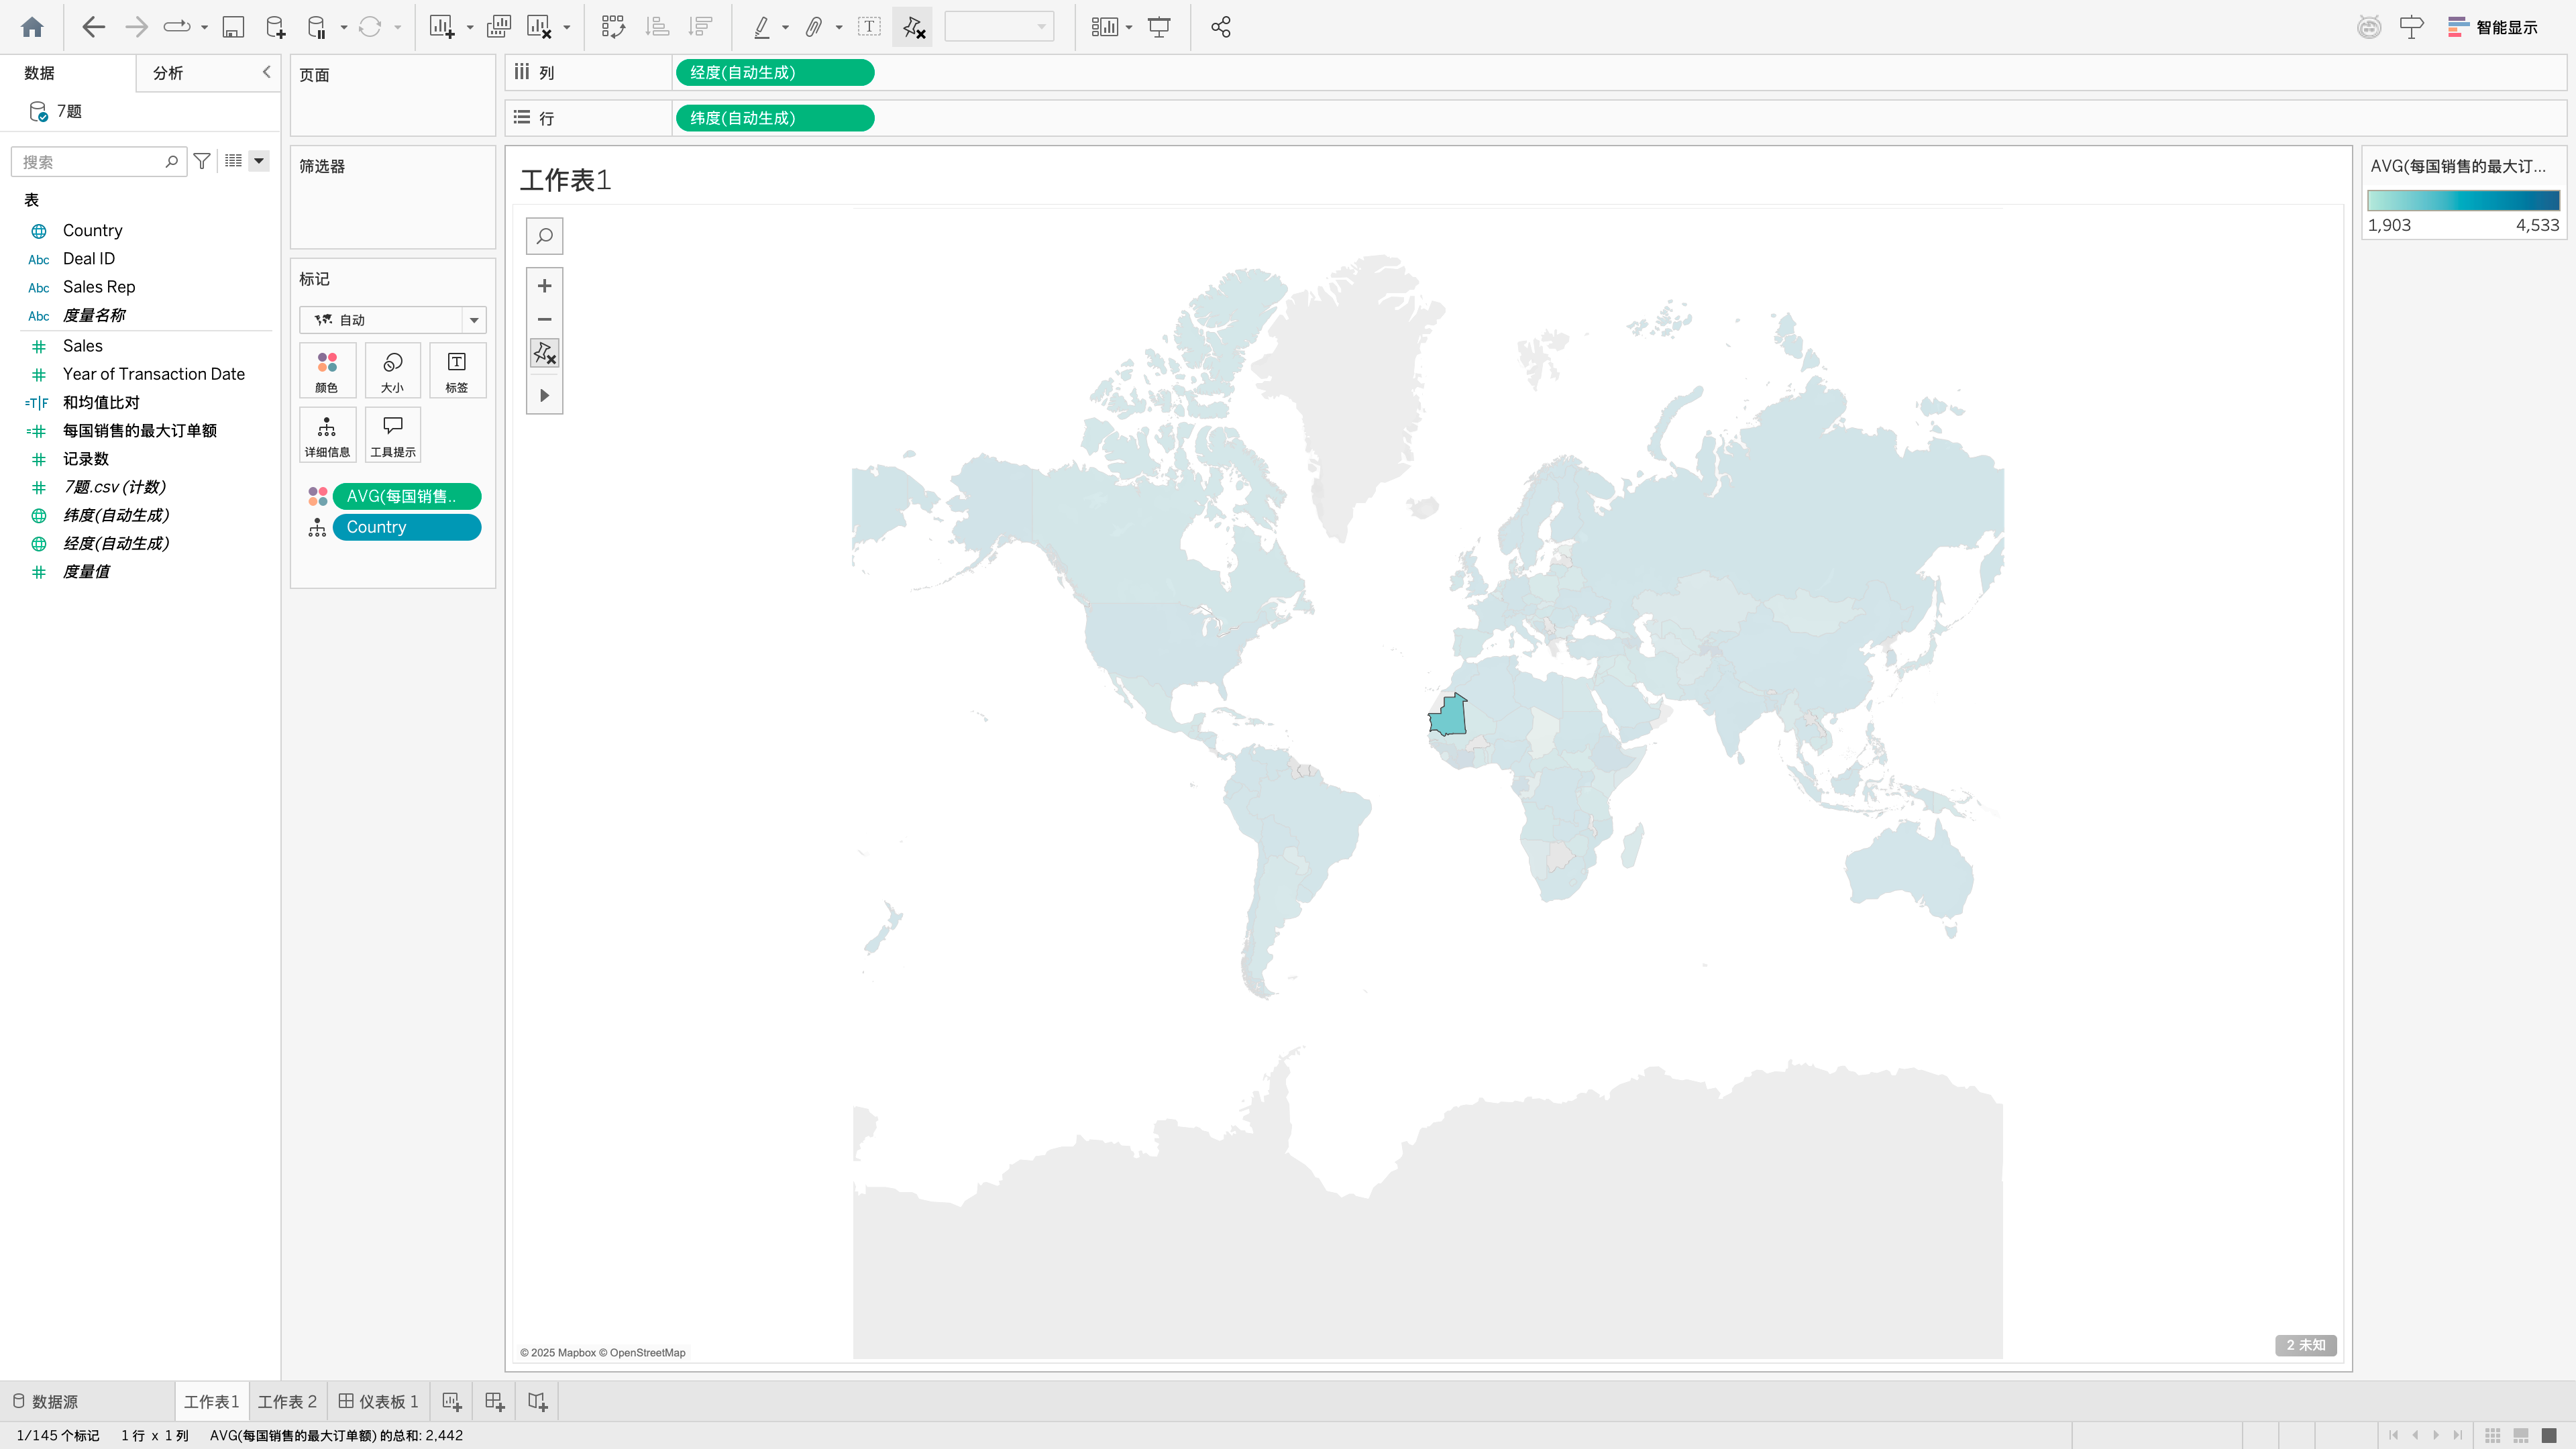Open map search magnifier button
The image size is (2576, 1449).
[x=544, y=236]
